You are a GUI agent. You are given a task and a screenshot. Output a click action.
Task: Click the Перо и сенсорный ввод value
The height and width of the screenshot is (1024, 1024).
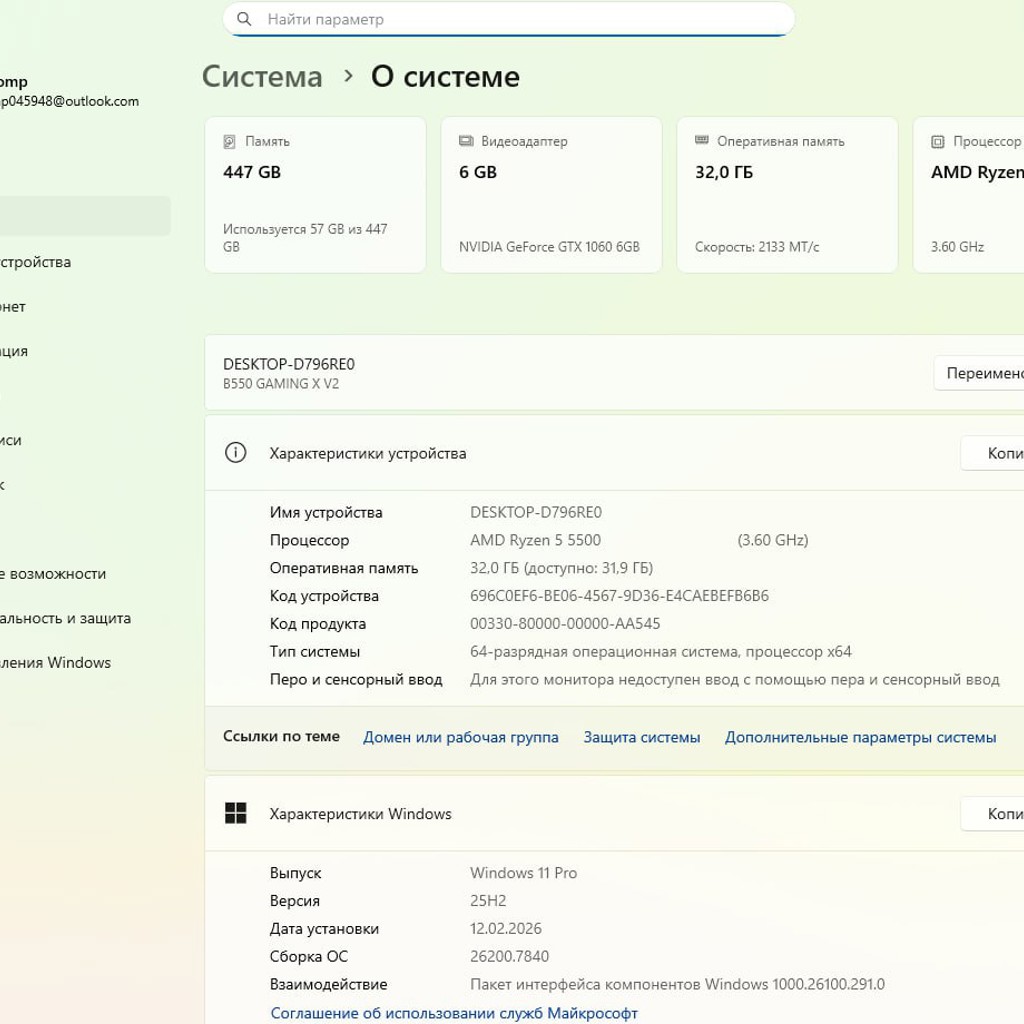pyautogui.click(x=735, y=680)
